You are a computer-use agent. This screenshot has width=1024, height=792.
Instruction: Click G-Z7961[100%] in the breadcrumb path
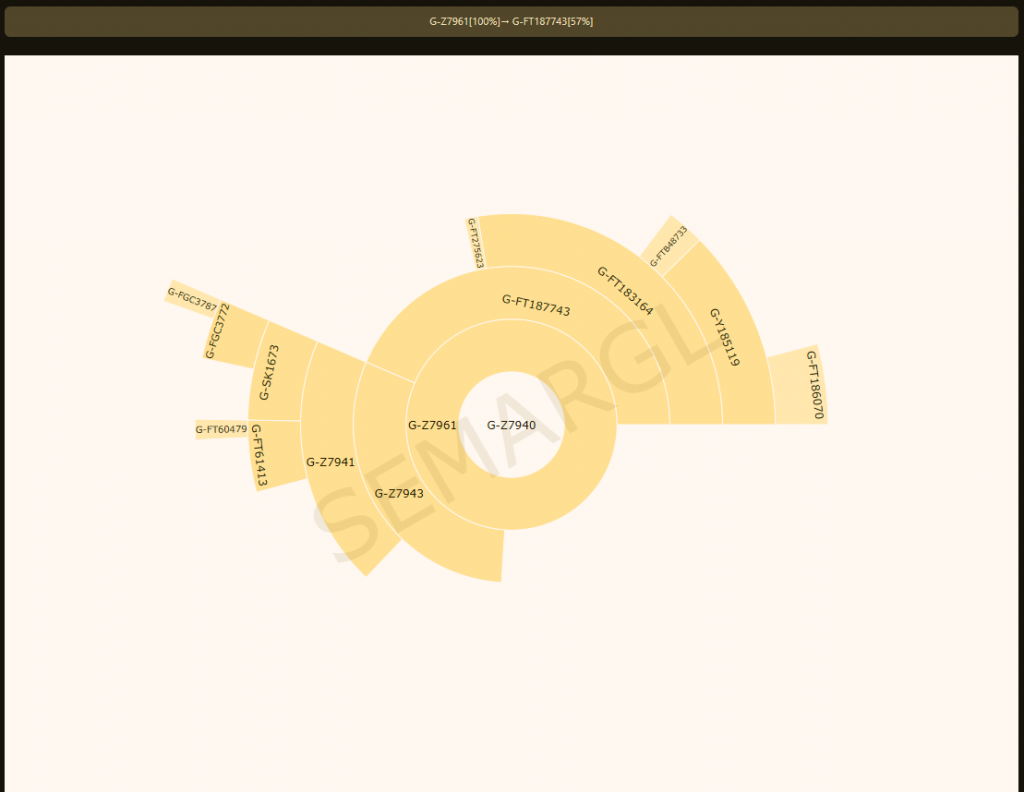click(x=464, y=22)
